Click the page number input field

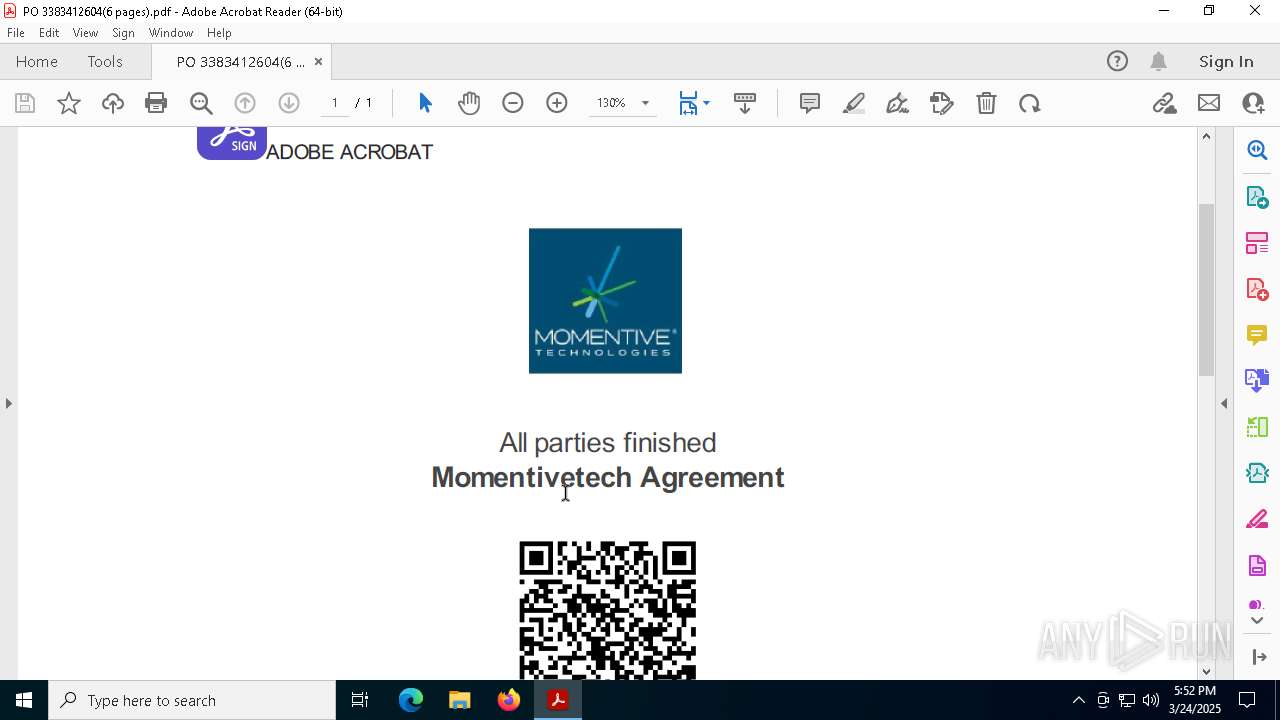click(x=334, y=103)
